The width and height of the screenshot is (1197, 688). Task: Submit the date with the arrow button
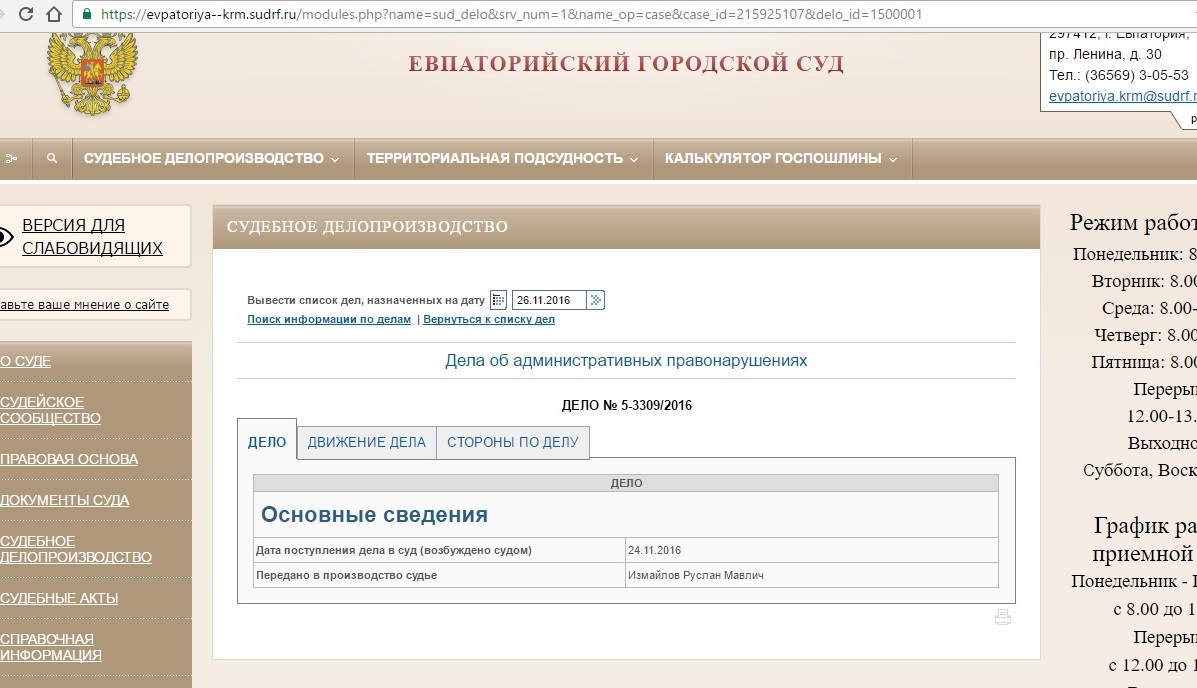(595, 300)
